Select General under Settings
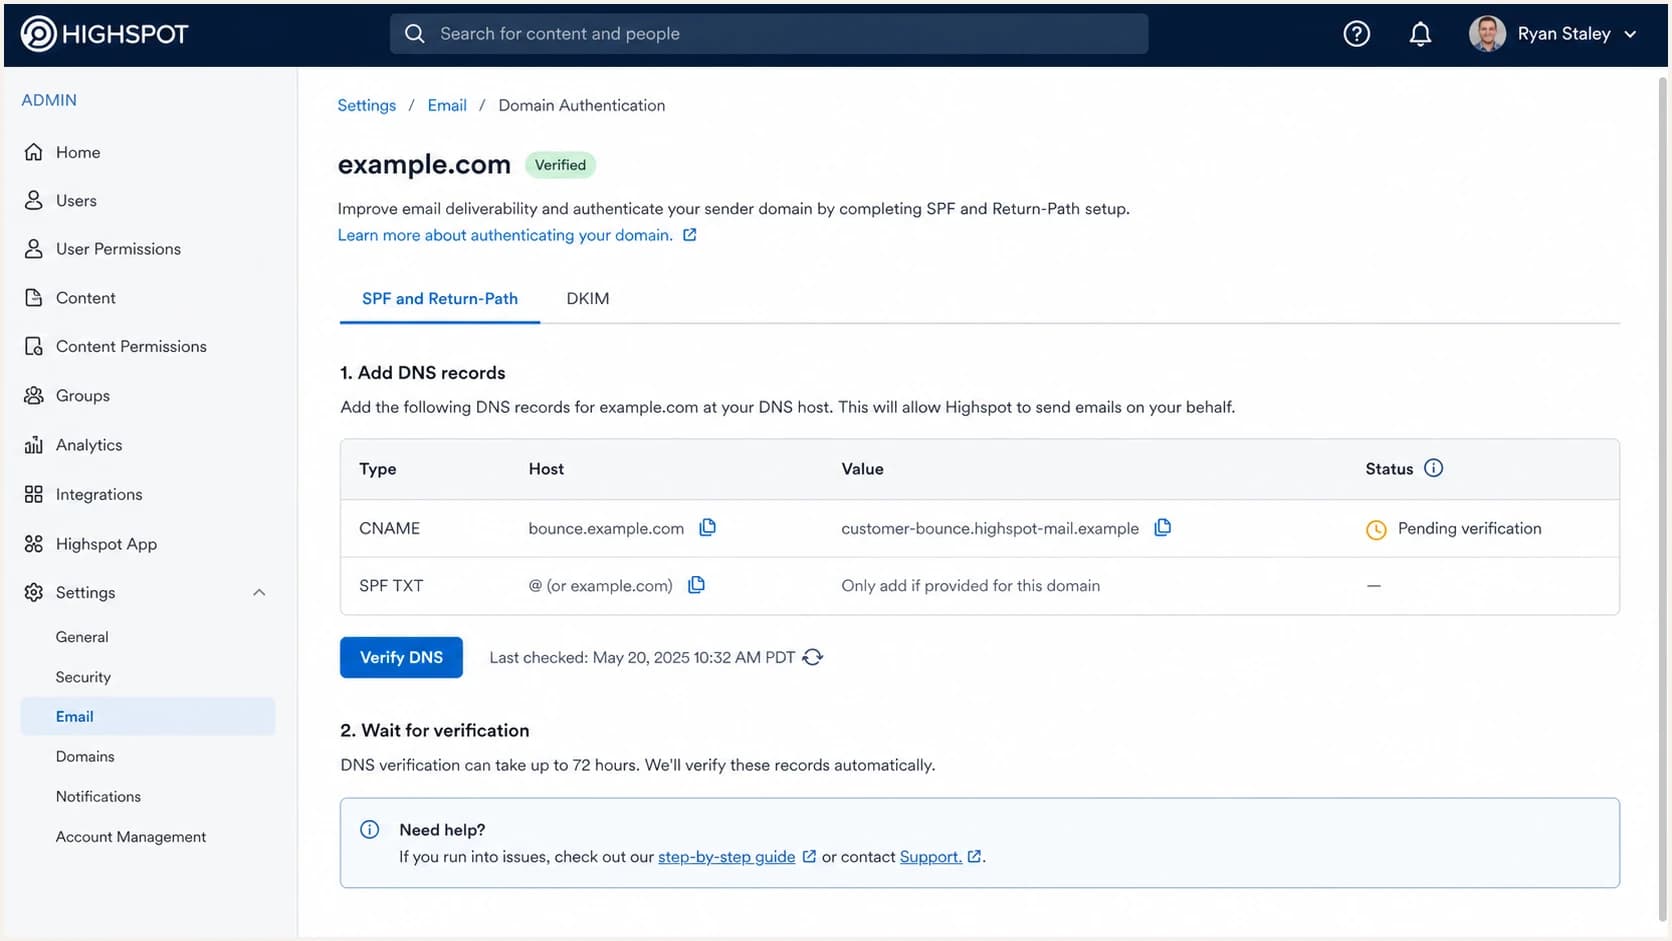 point(82,637)
